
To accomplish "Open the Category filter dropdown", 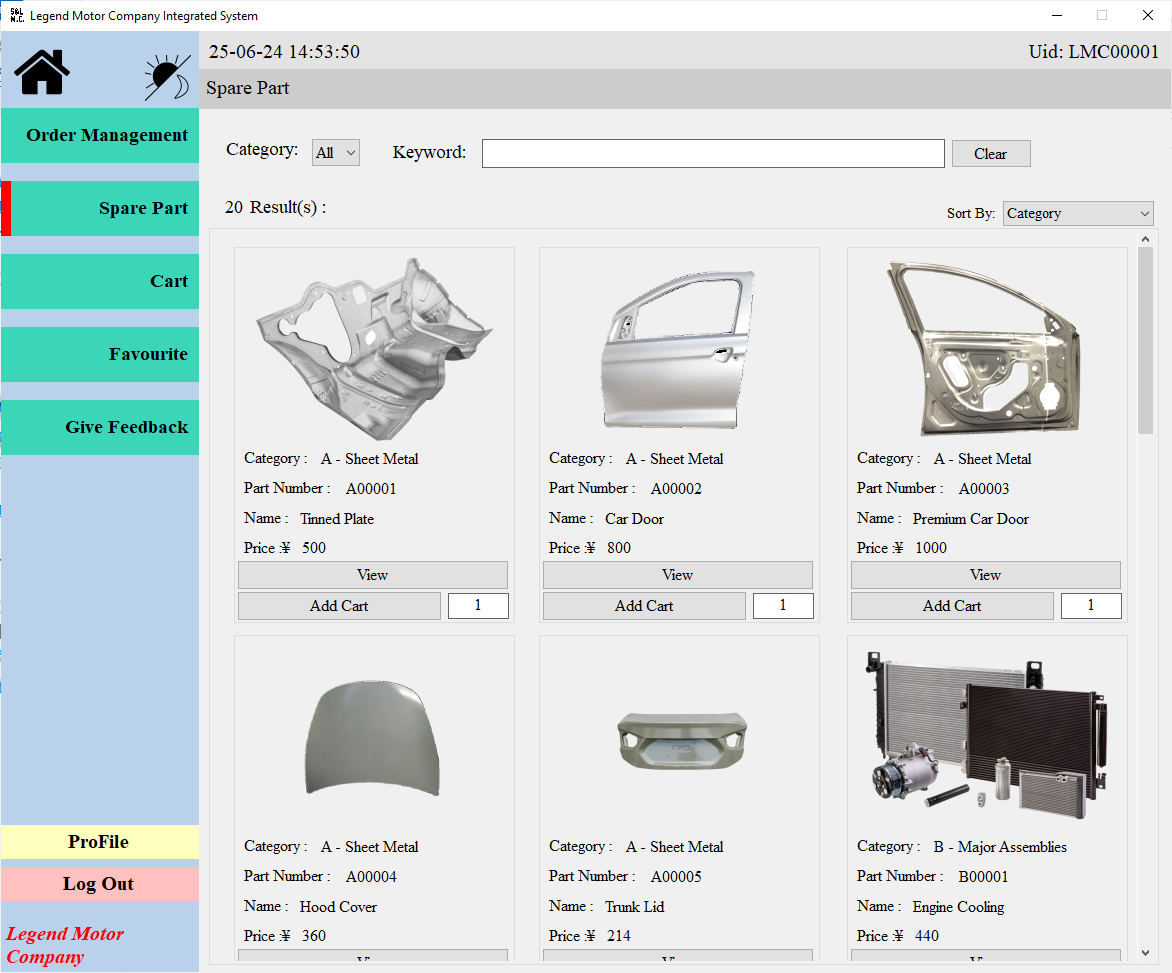I will point(335,153).
